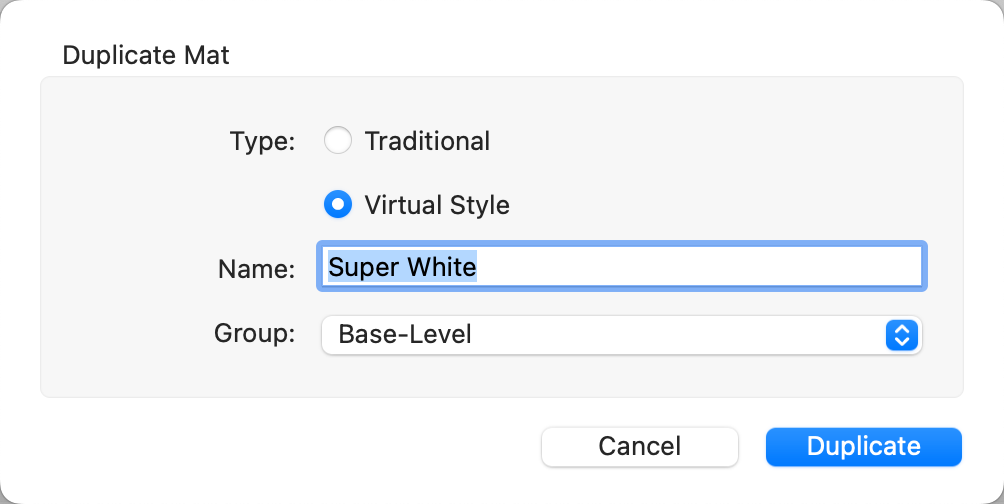Click inside the Name text field
Image resolution: width=1004 pixels, height=504 pixels.
point(700,267)
